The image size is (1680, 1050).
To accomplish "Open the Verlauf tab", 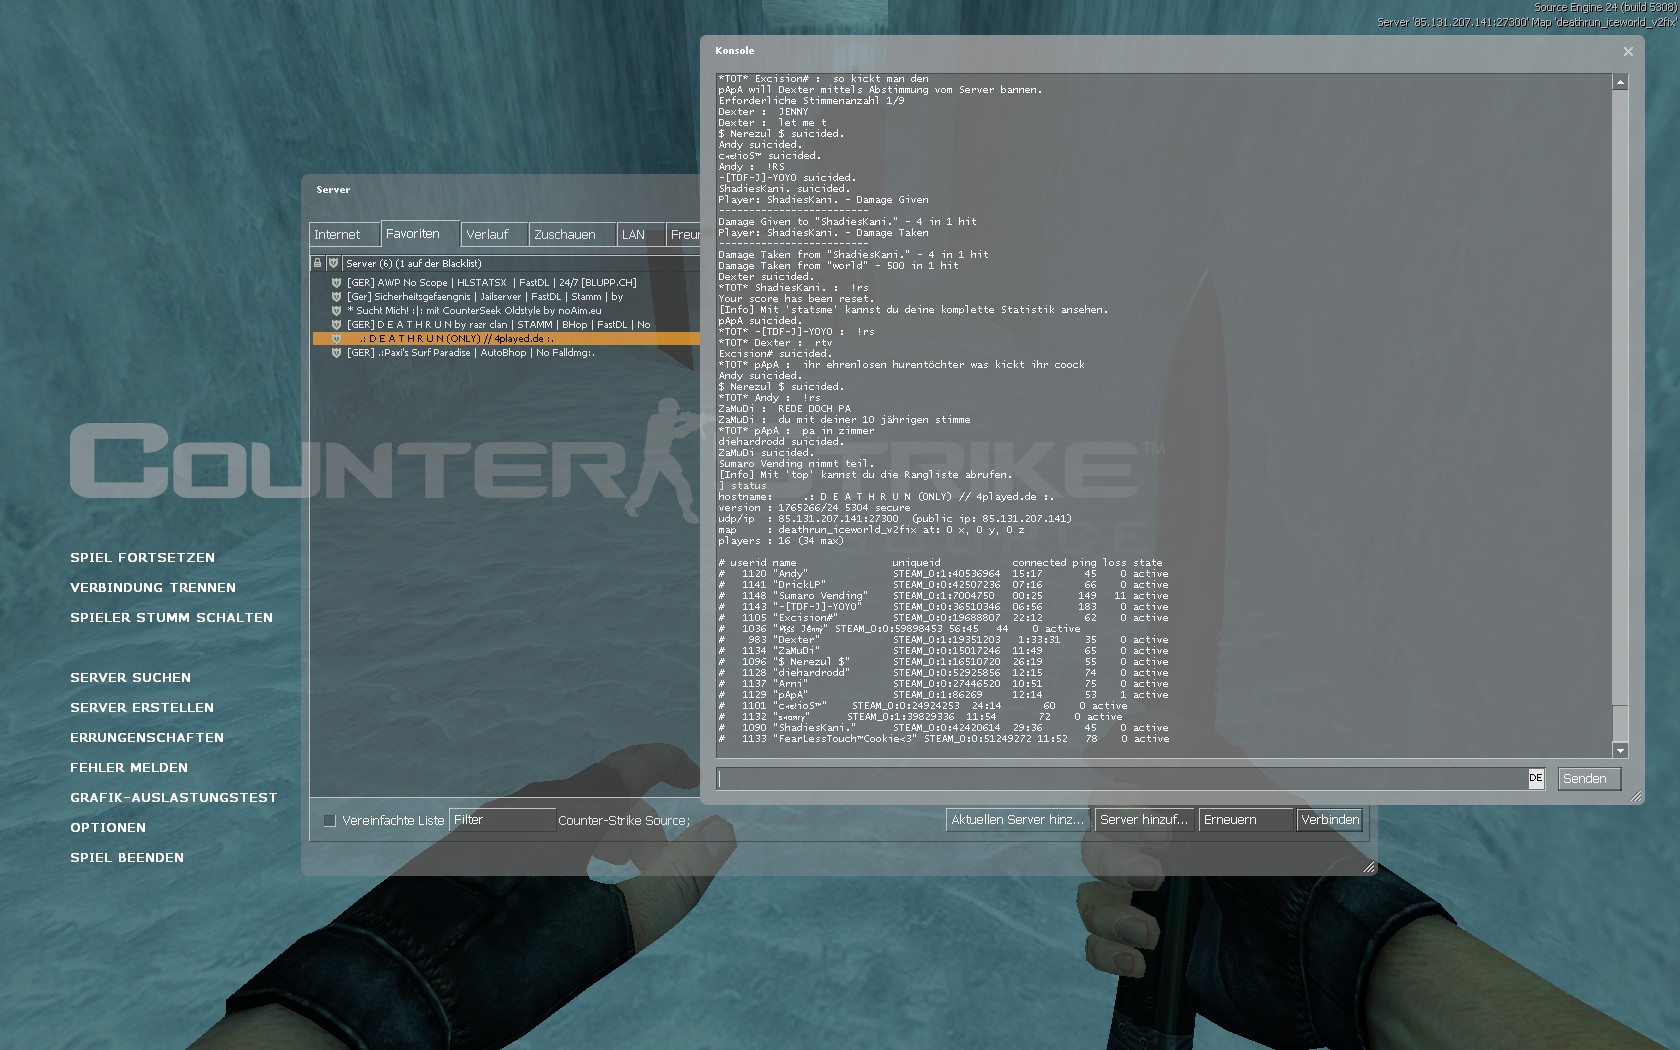I will coord(492,235).
